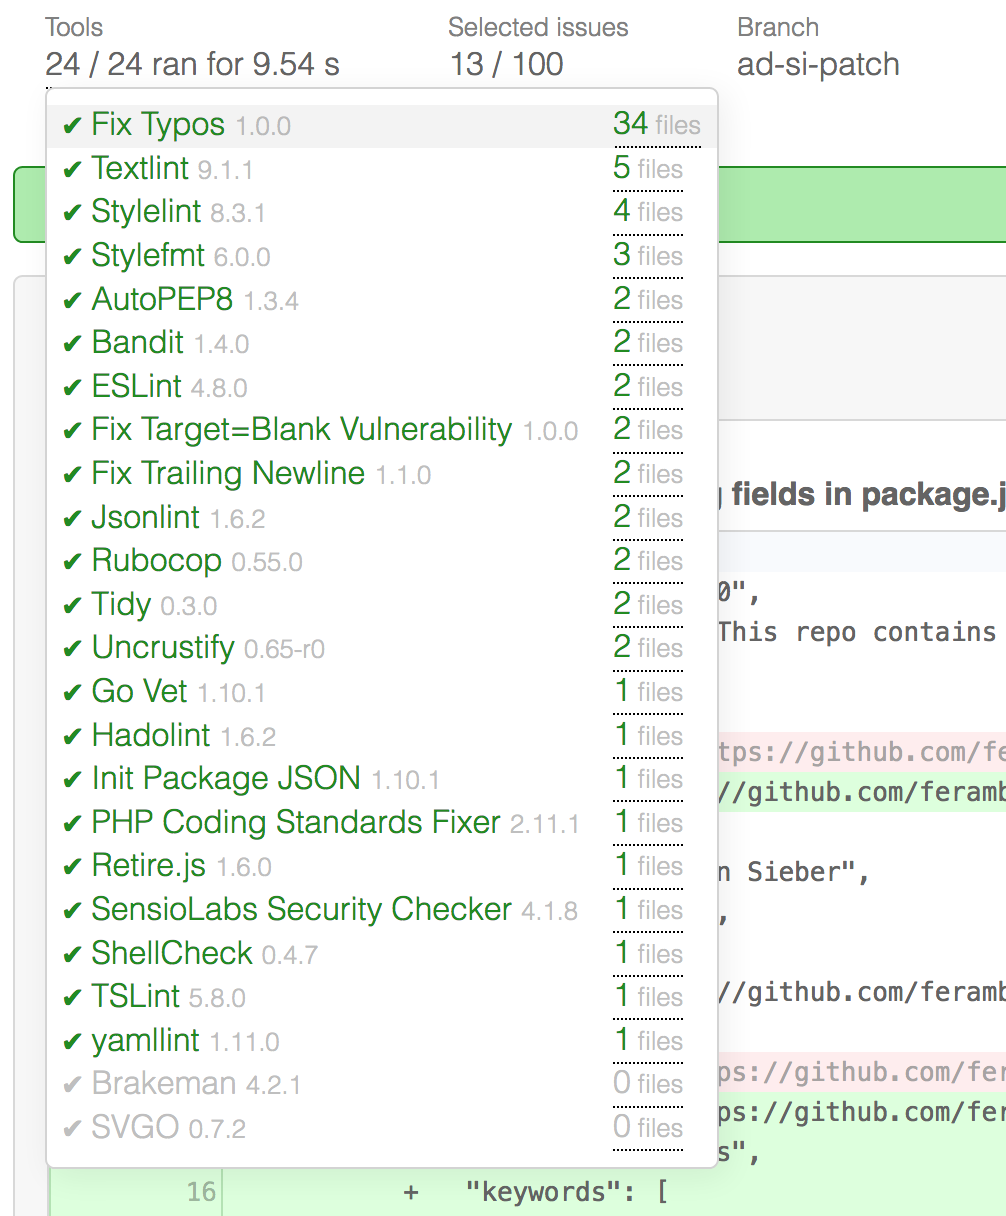Choose the PHP Coding Standards Fixer entry
1006x1216 pixels.
[382, 823]
